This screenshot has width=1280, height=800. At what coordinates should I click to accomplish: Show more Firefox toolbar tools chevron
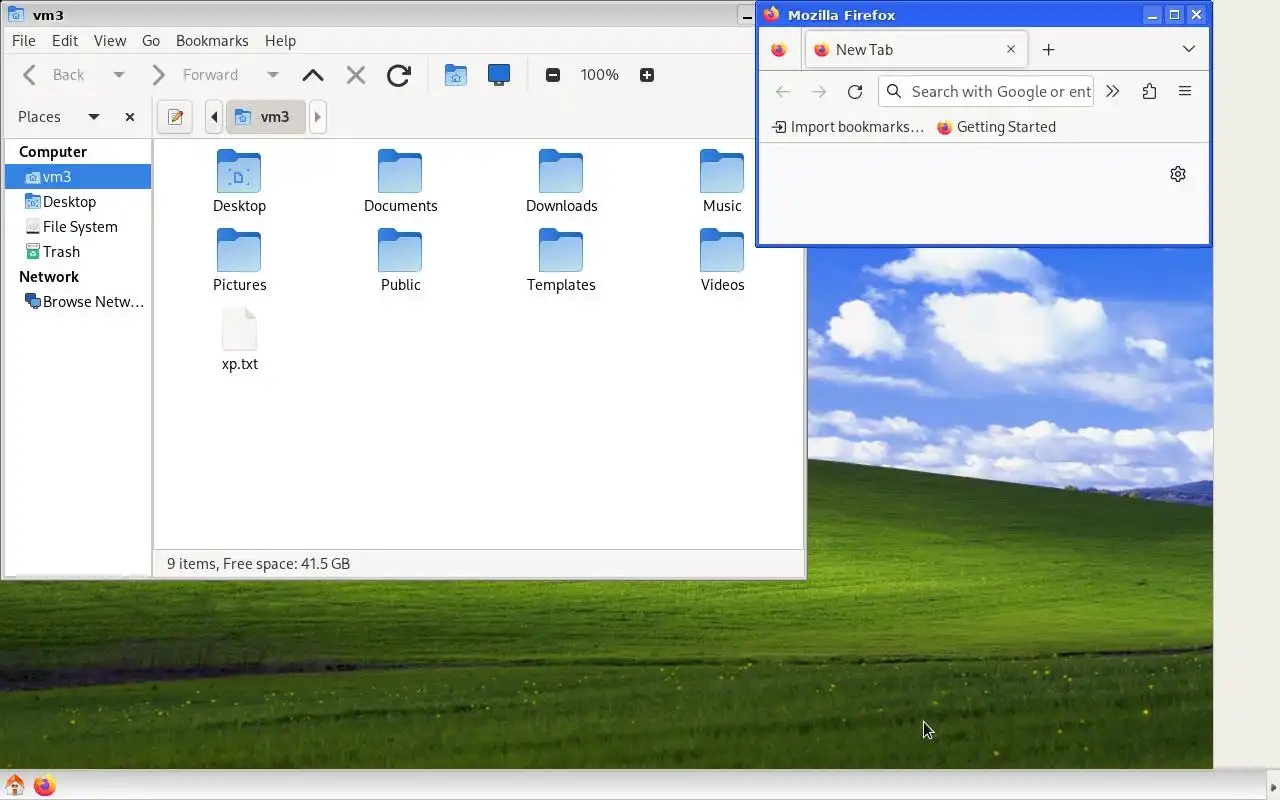coord(1113,92)
